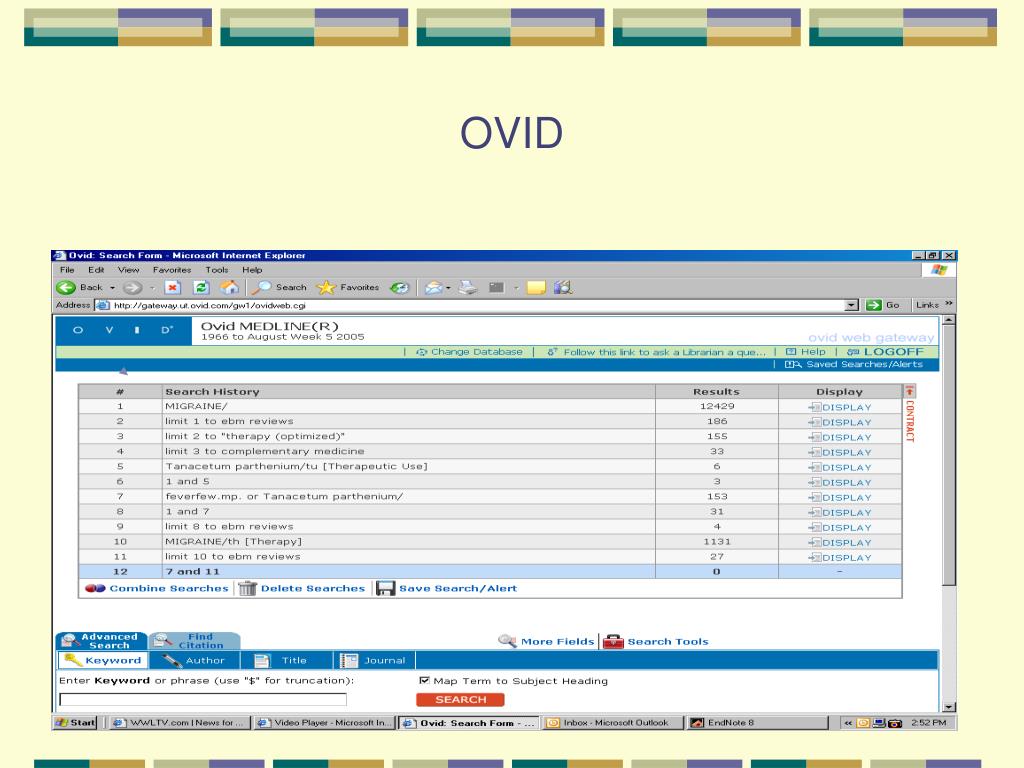The width and height of the screenshot is (1024, 768).
Task: Open the Forward button history dropdown
Action: [x=152, y=288]
